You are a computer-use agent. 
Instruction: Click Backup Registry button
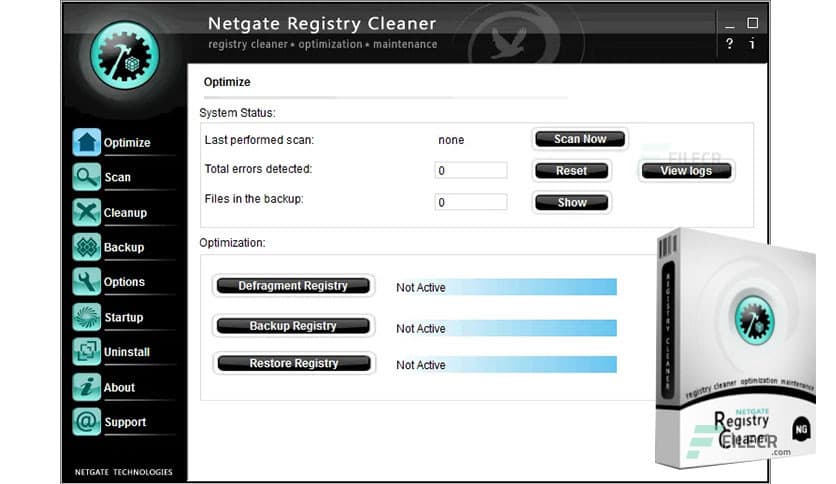pos(293,326)
